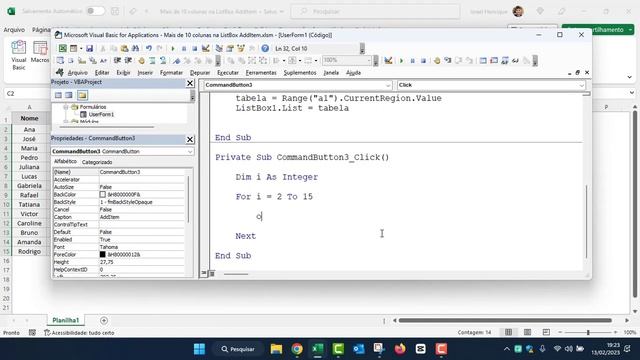Open the Editar menu in the VBA editor
Image resolution: width=640 pixels, height=360 pixels.
(102, 73)
